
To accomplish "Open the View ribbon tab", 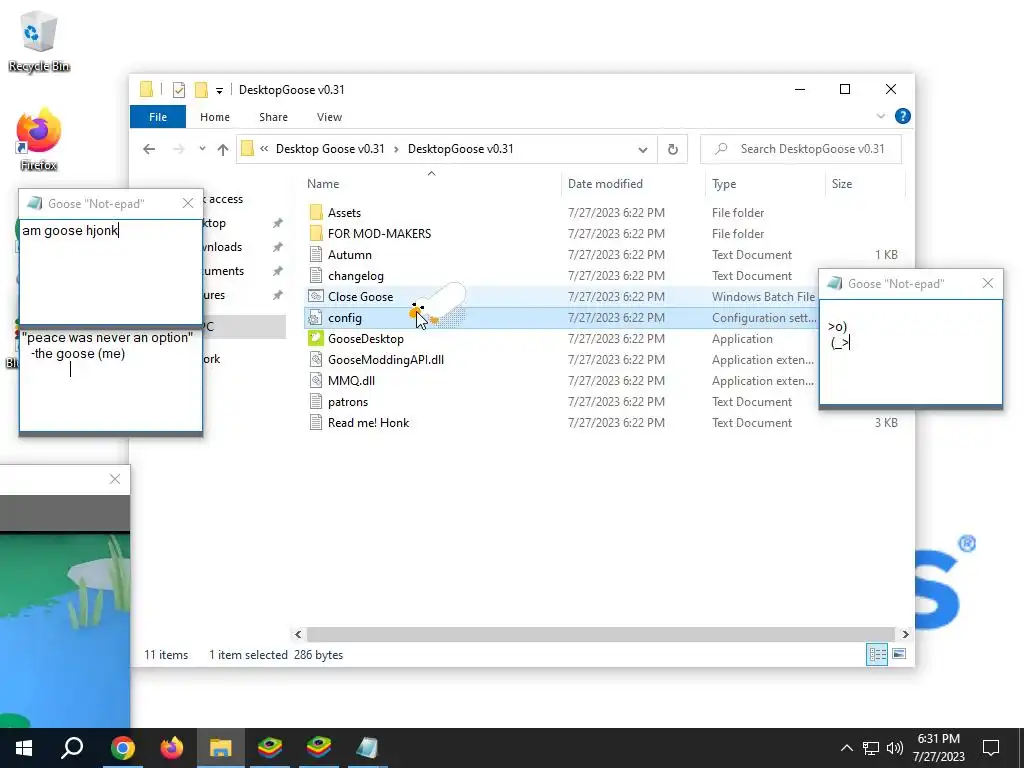I will (329, 117).
